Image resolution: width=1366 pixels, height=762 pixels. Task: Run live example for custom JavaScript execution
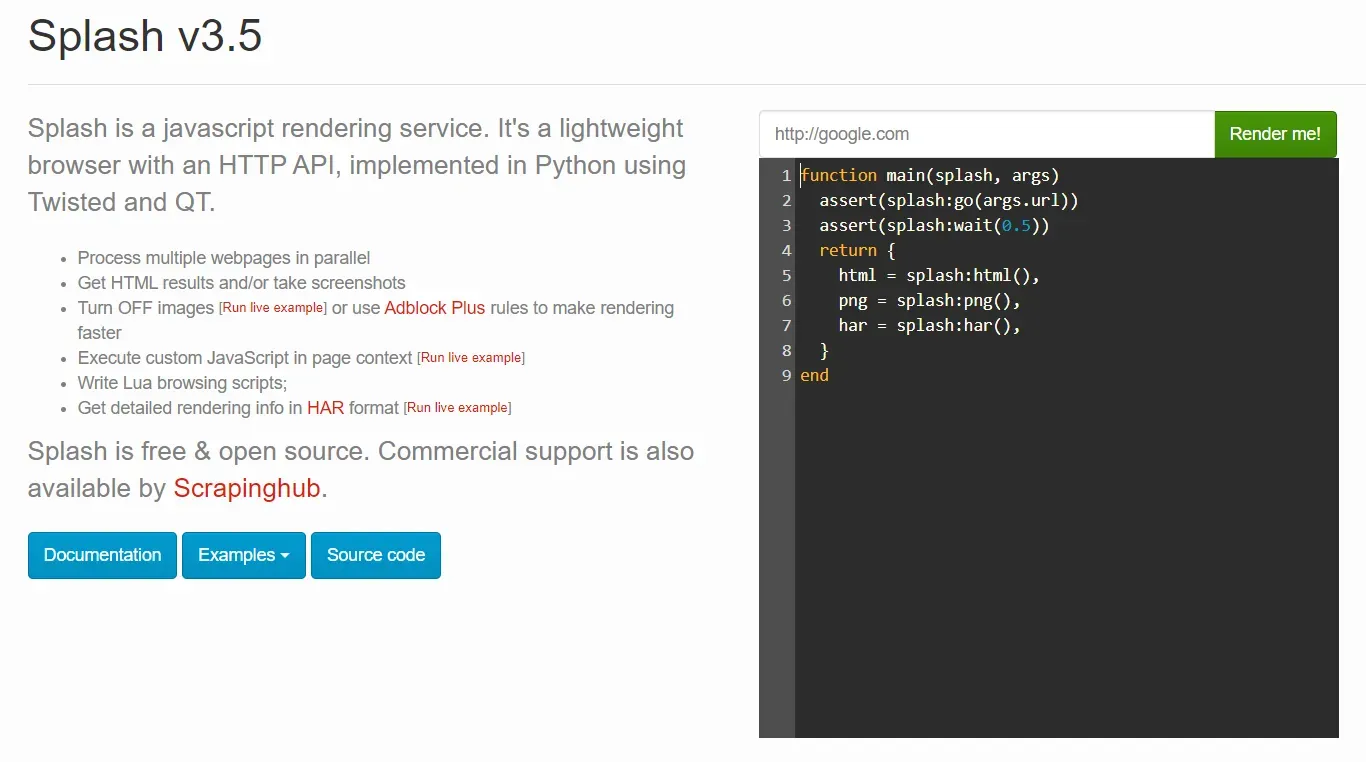[x=470, y=357]
